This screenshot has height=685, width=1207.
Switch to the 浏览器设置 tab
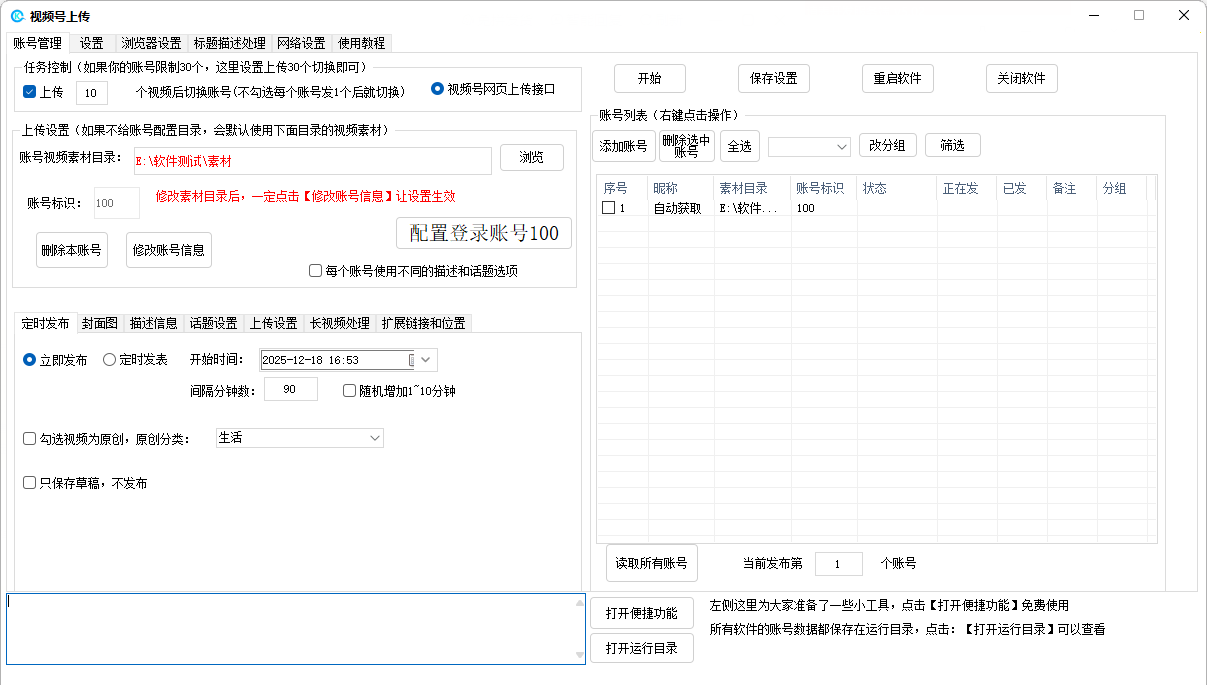151,43
